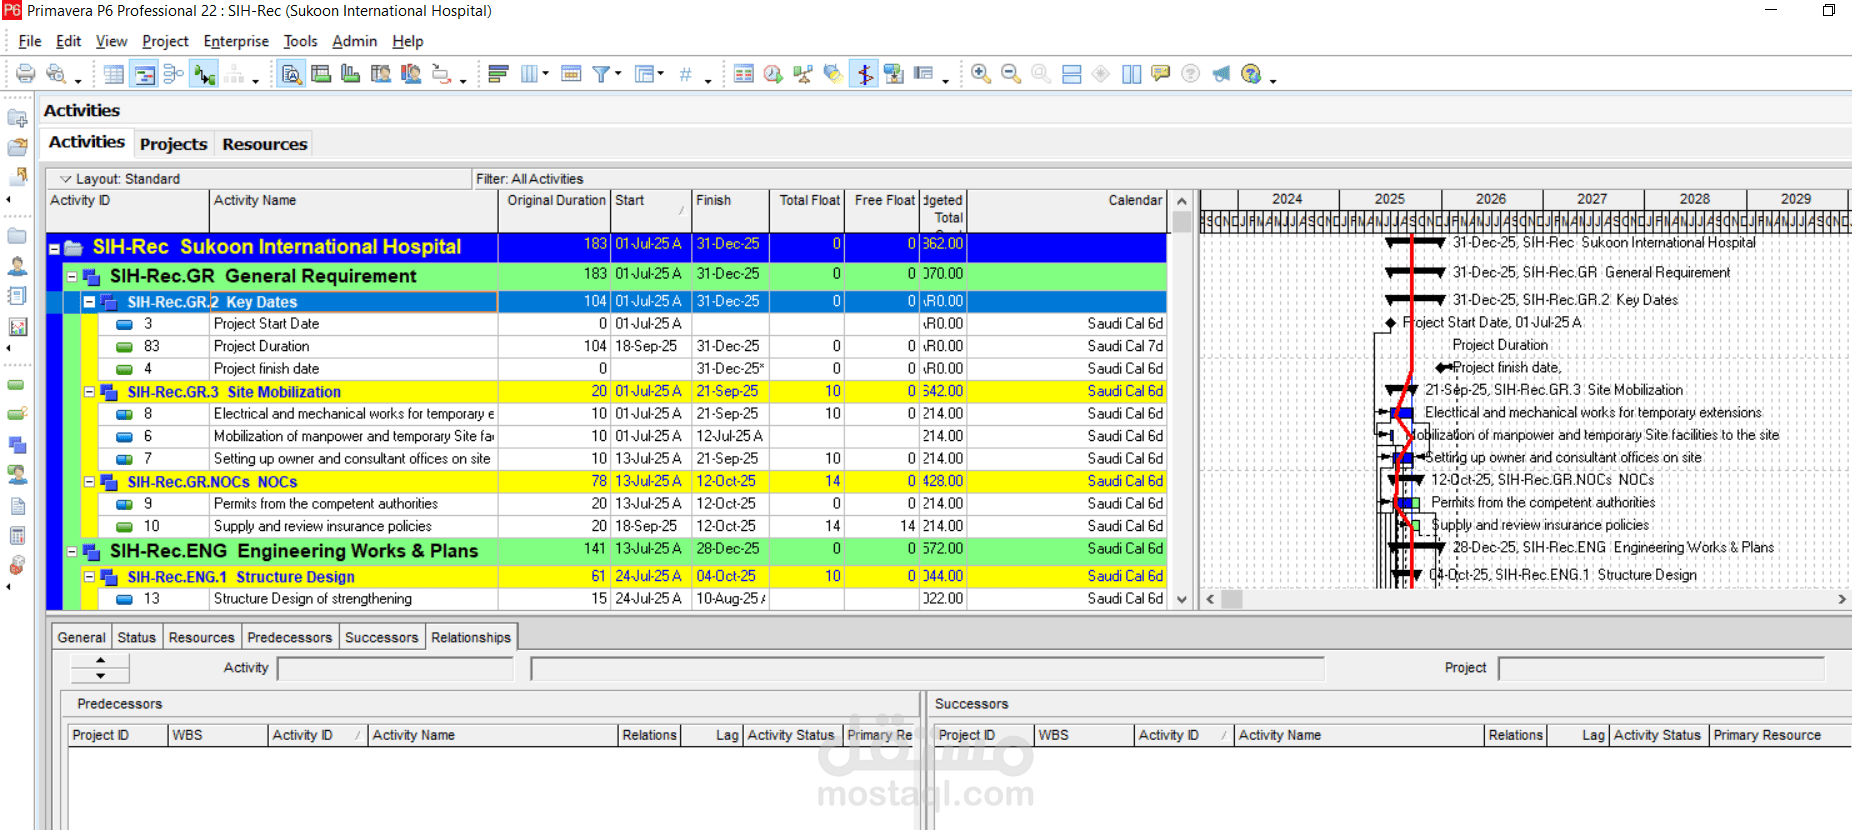Sort by the Original Duration column header
Screen dimensions: 1852x830
click(x=555, y=210)
